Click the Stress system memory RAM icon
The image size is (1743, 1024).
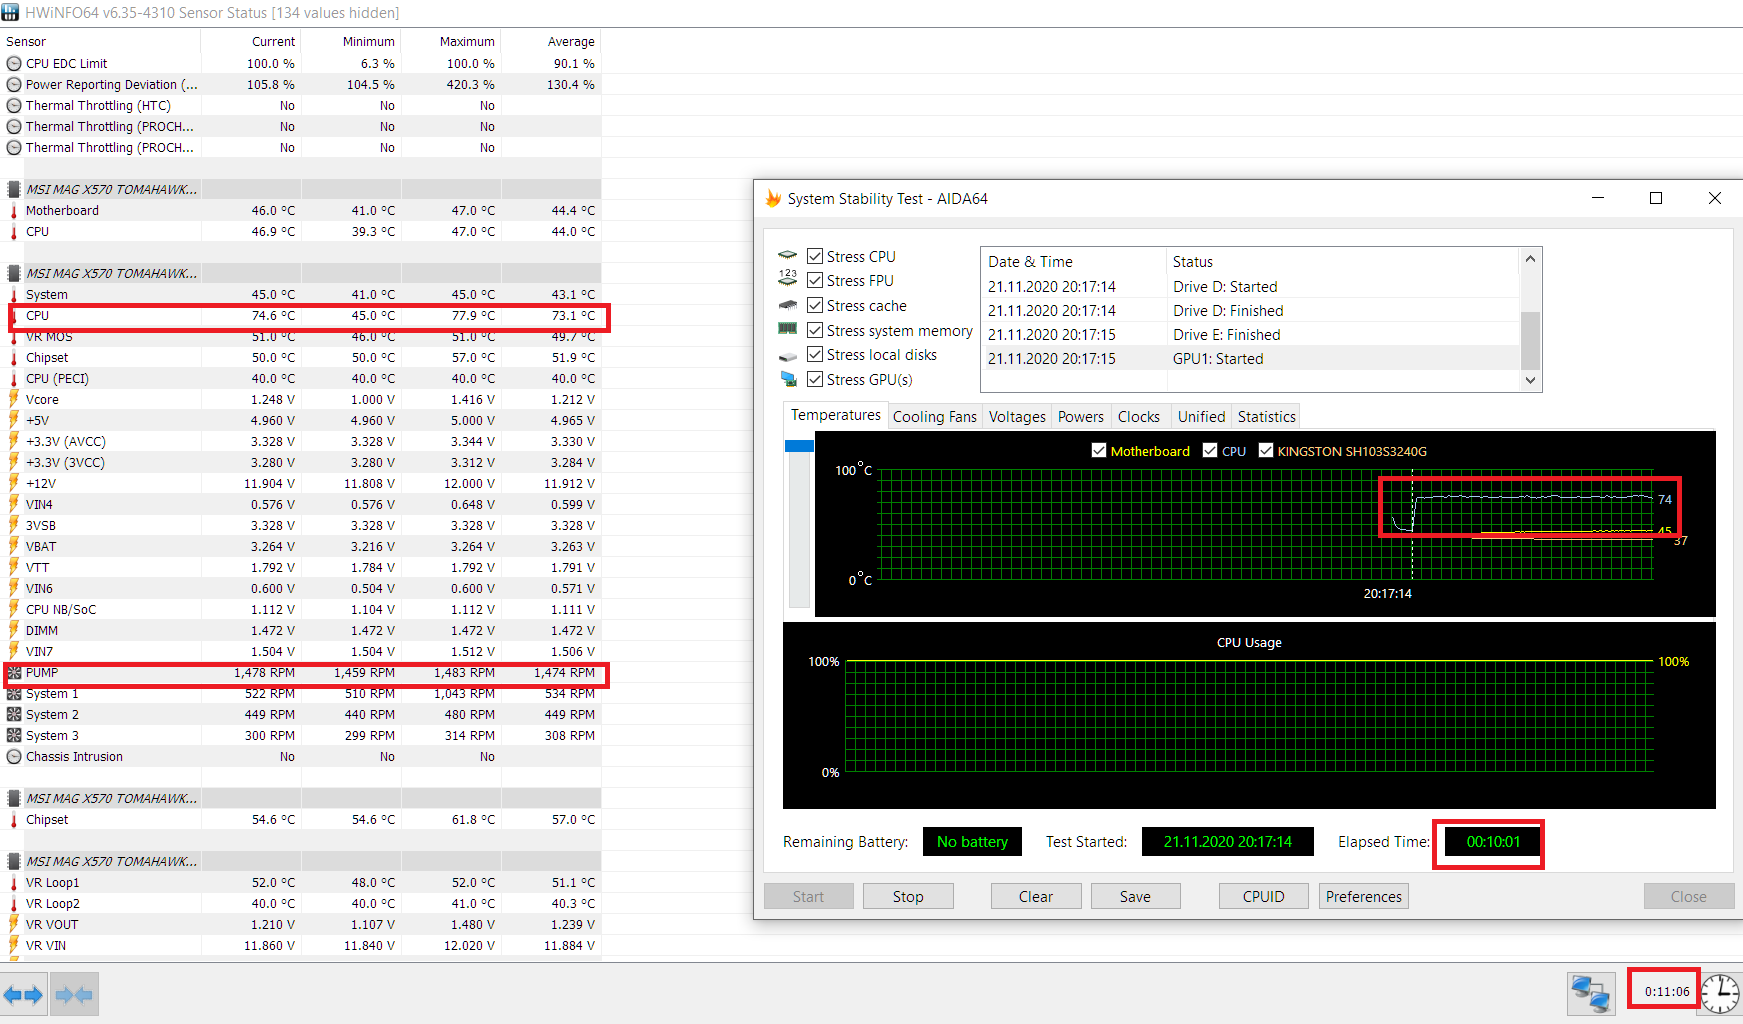coord(789,330)
